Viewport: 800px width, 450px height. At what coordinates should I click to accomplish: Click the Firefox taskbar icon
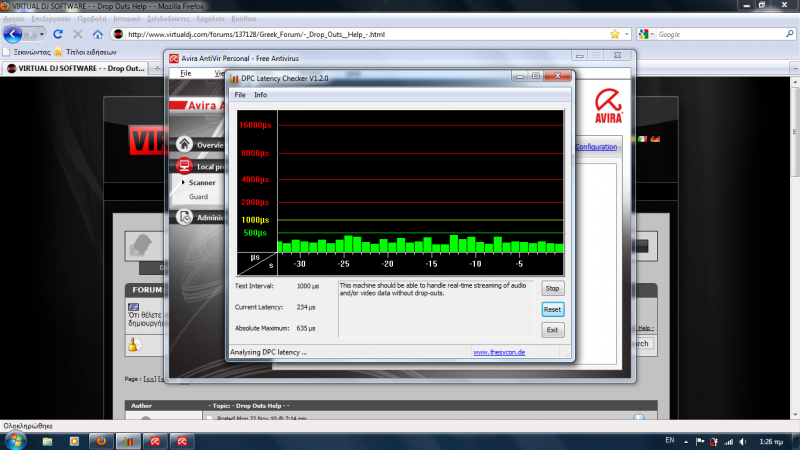click(101, 441)
